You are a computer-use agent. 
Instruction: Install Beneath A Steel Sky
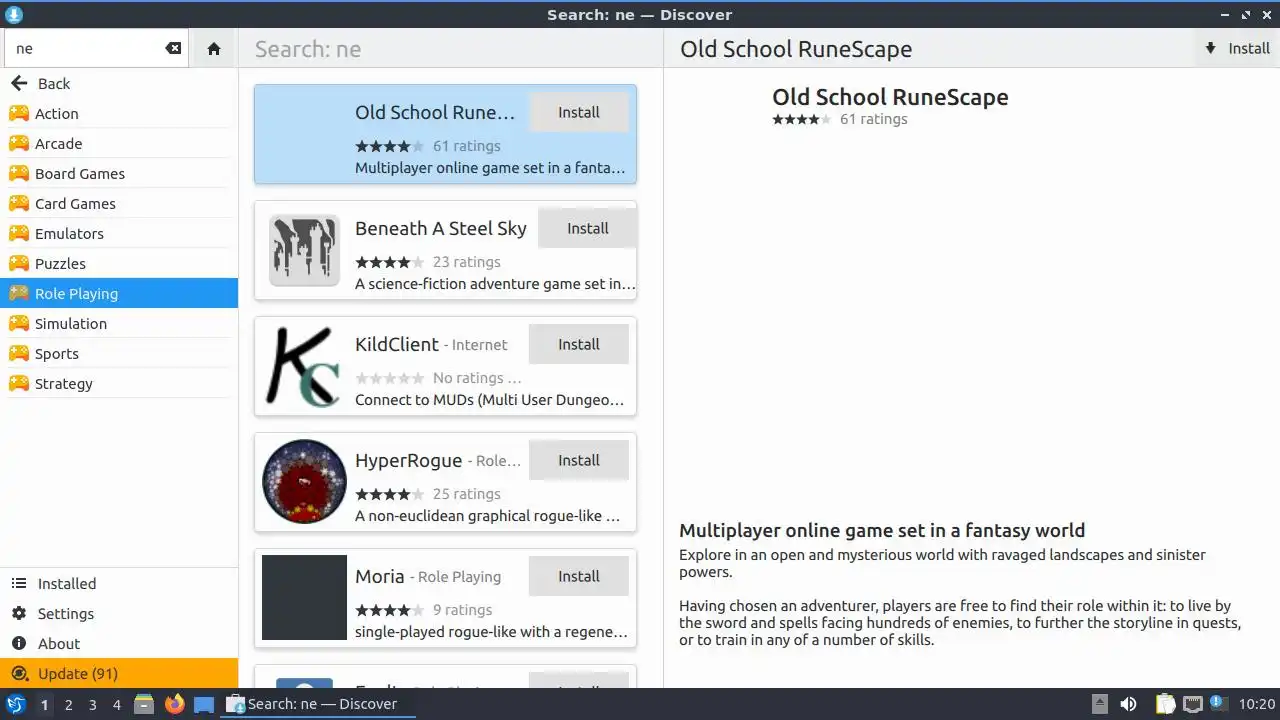pyautogui.click(x=587, y=228)
